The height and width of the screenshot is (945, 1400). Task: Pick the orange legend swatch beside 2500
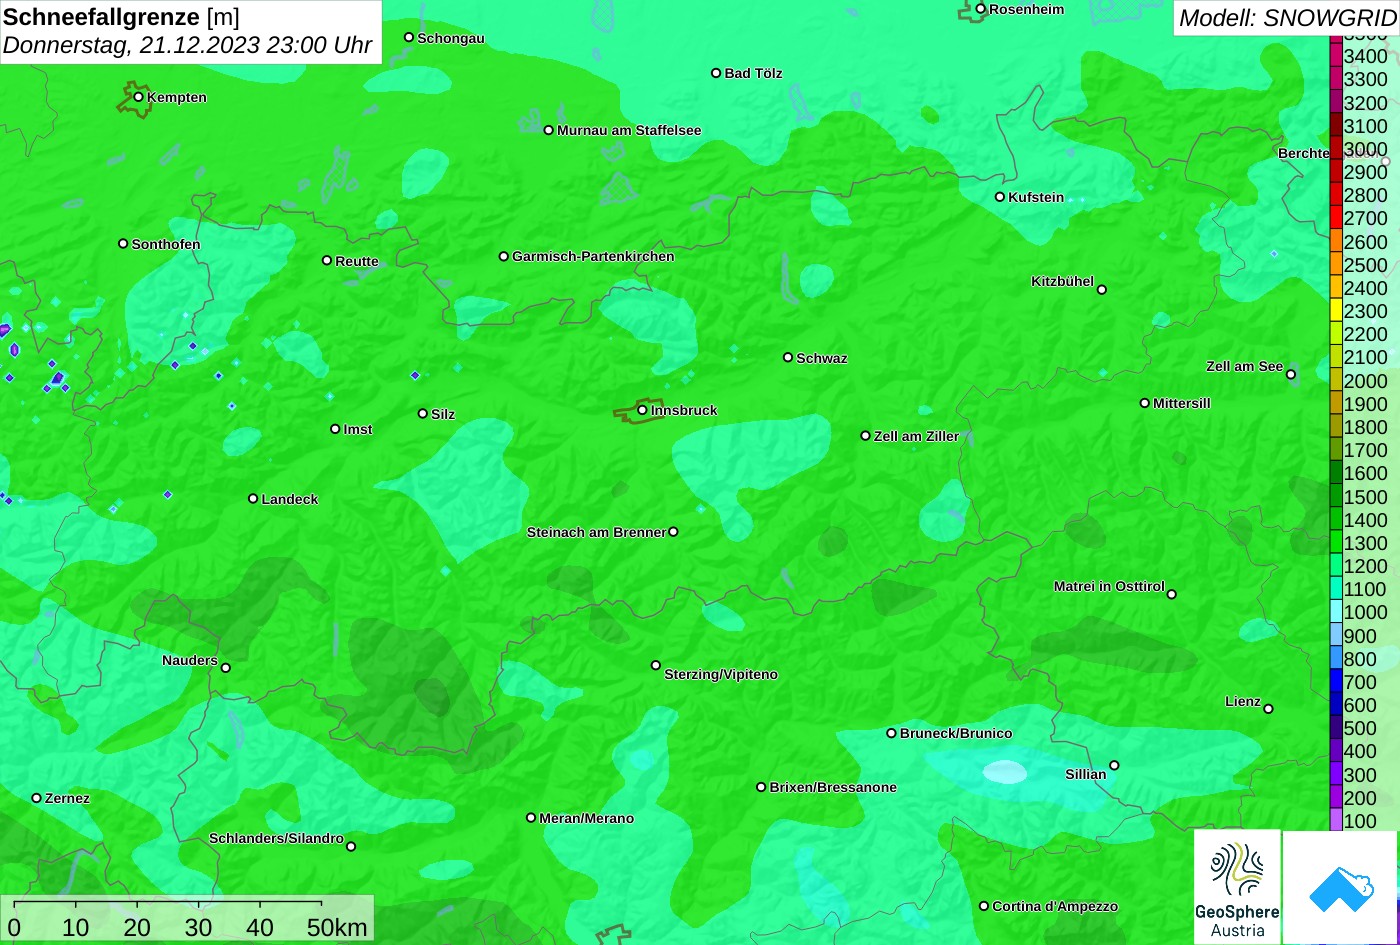click(x=1336, y=265)
